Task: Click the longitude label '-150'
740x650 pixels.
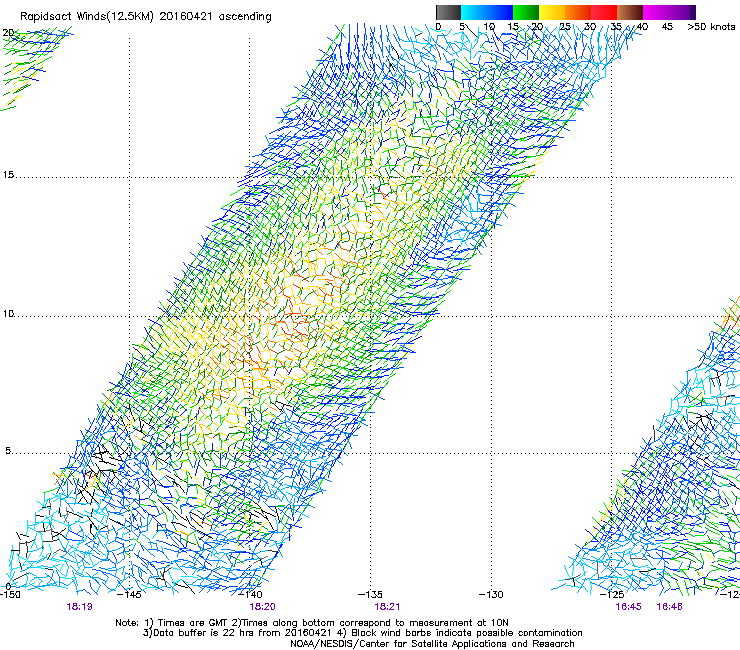Action: click(10, 594)
